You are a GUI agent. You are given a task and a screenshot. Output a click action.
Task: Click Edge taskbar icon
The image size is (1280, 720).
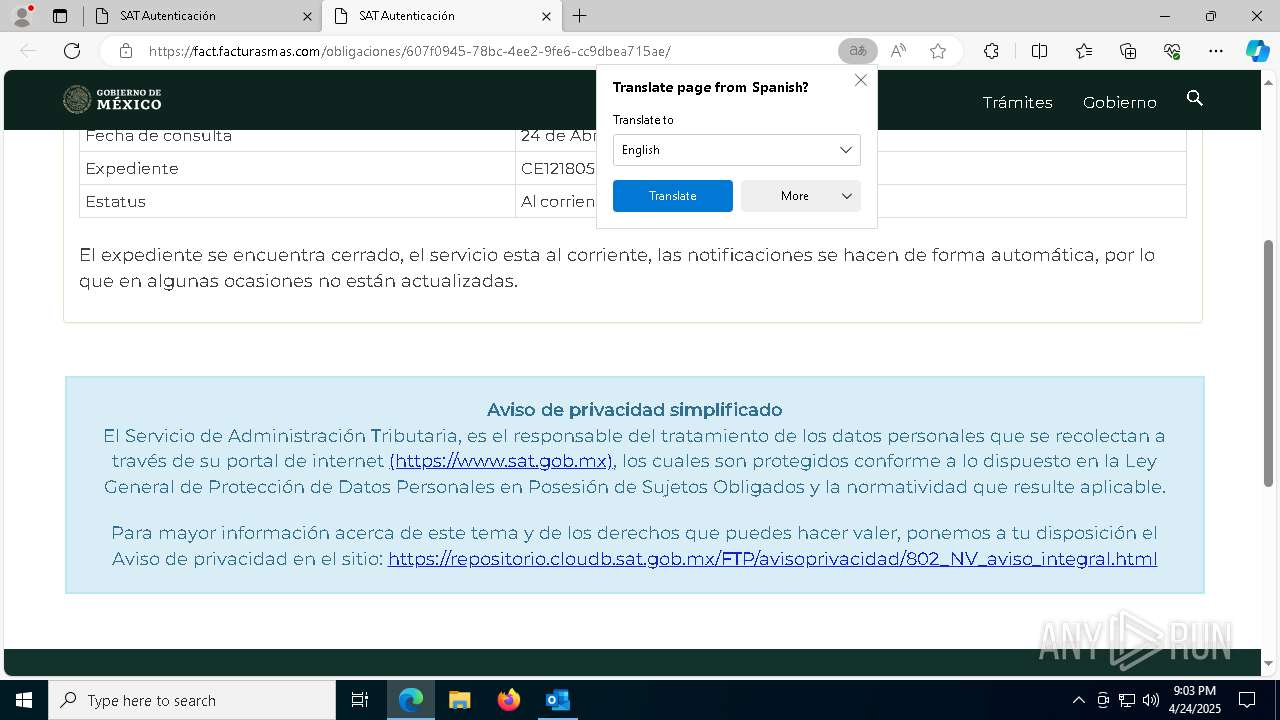point(411,700)
